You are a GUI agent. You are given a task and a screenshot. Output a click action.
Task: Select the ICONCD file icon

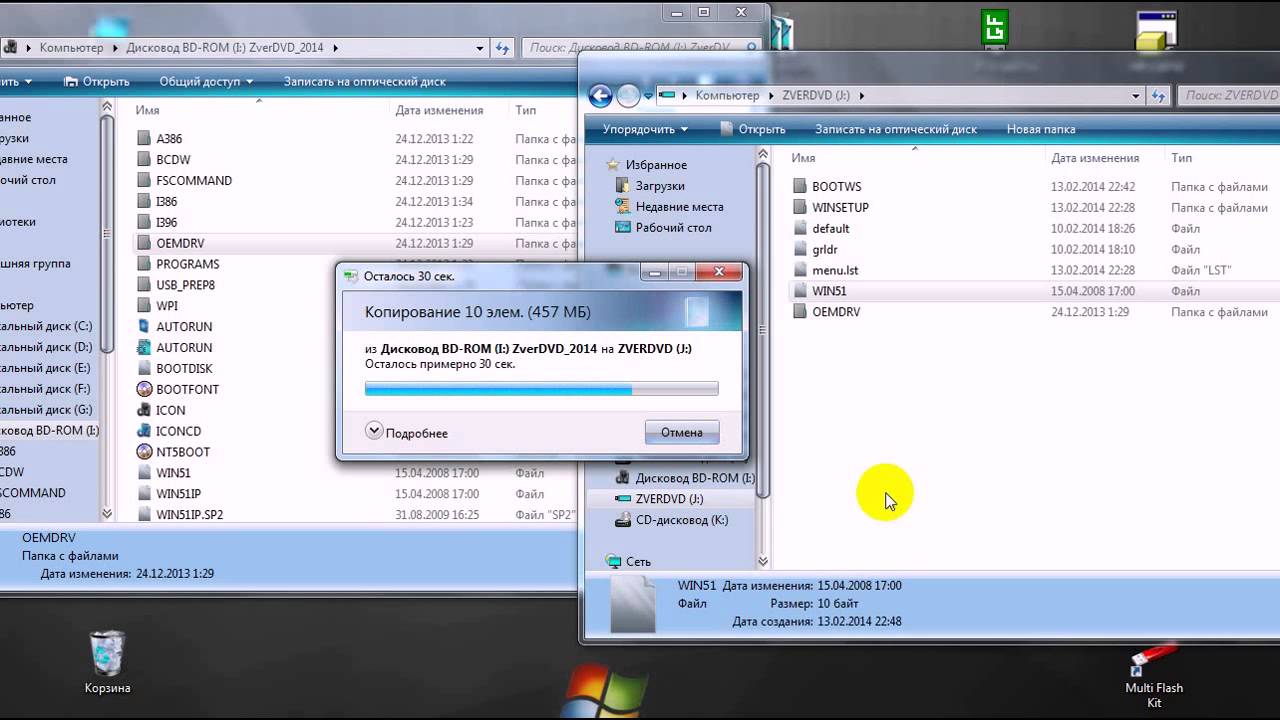coord(143,431)
